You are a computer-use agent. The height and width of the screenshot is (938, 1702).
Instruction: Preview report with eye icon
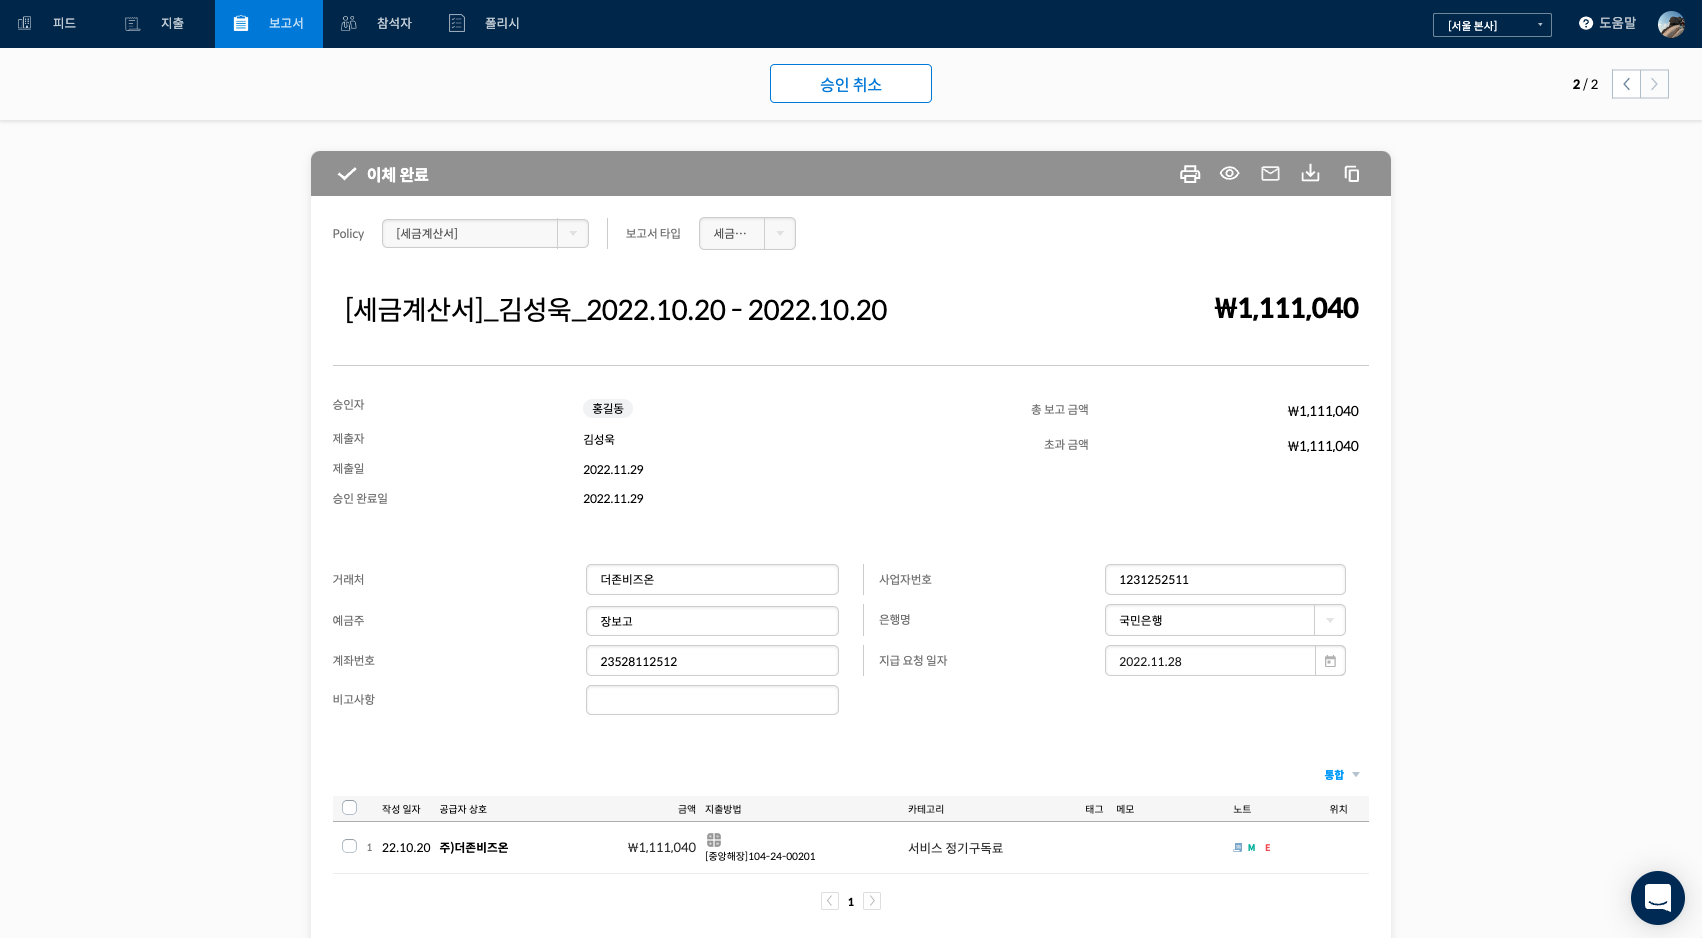coord(1229,174)
